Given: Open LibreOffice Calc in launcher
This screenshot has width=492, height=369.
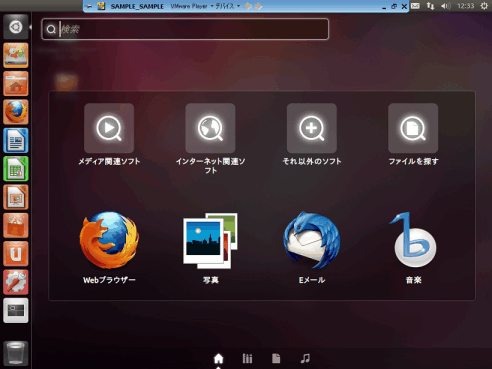Looking at the screenshot, I should (16, 169).
